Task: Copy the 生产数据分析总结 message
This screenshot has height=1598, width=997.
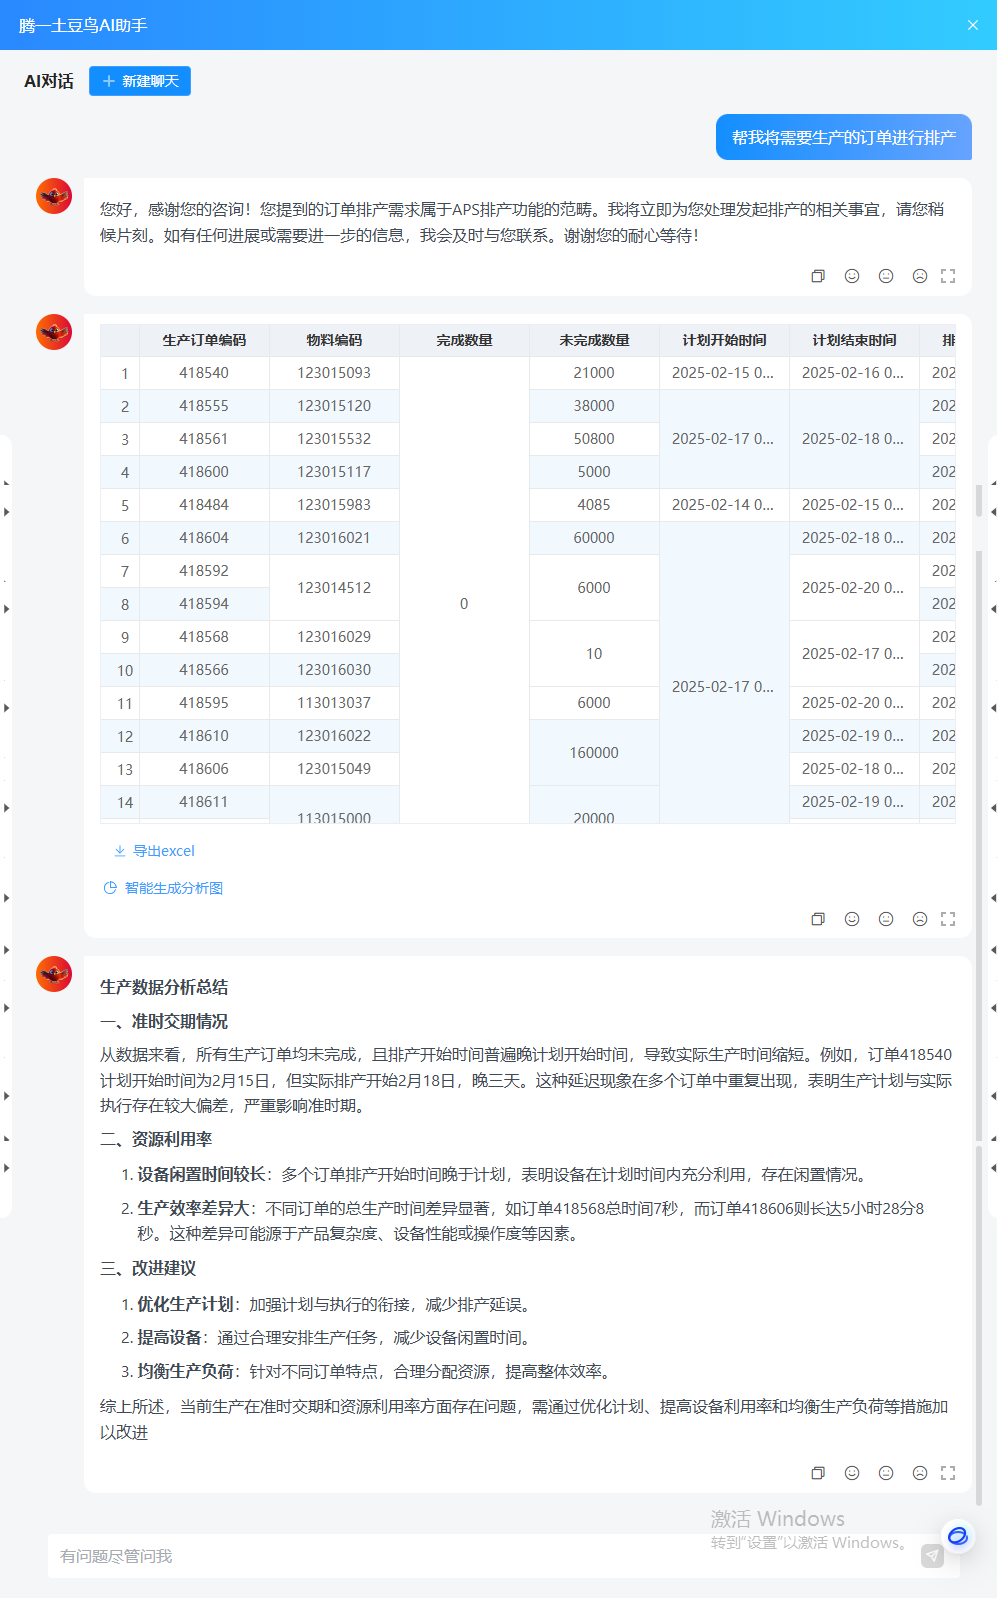Action: (x=818, y=1473)
